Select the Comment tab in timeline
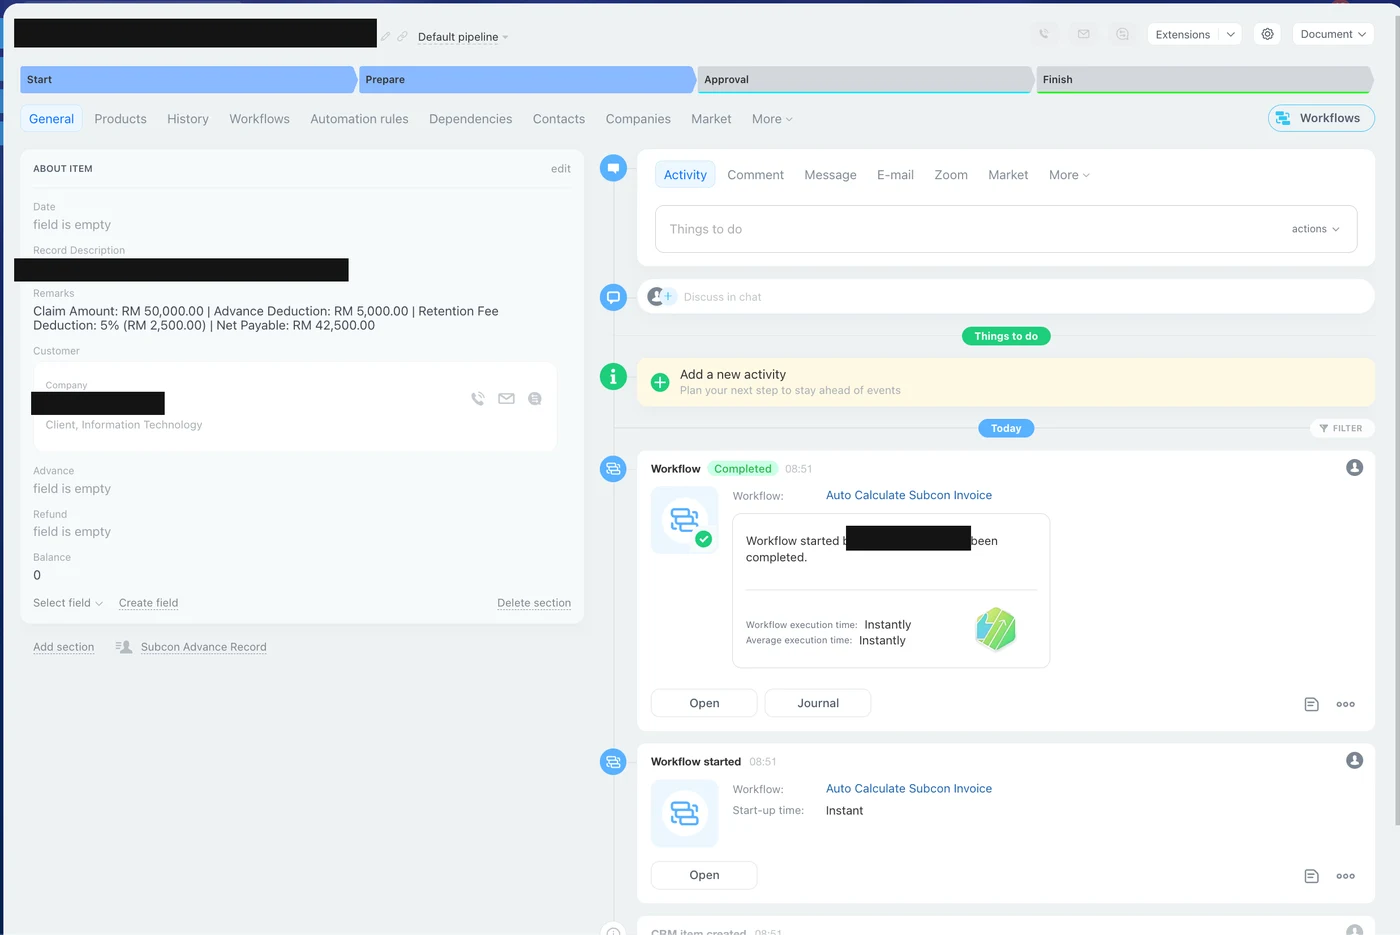 pos(755,175)
